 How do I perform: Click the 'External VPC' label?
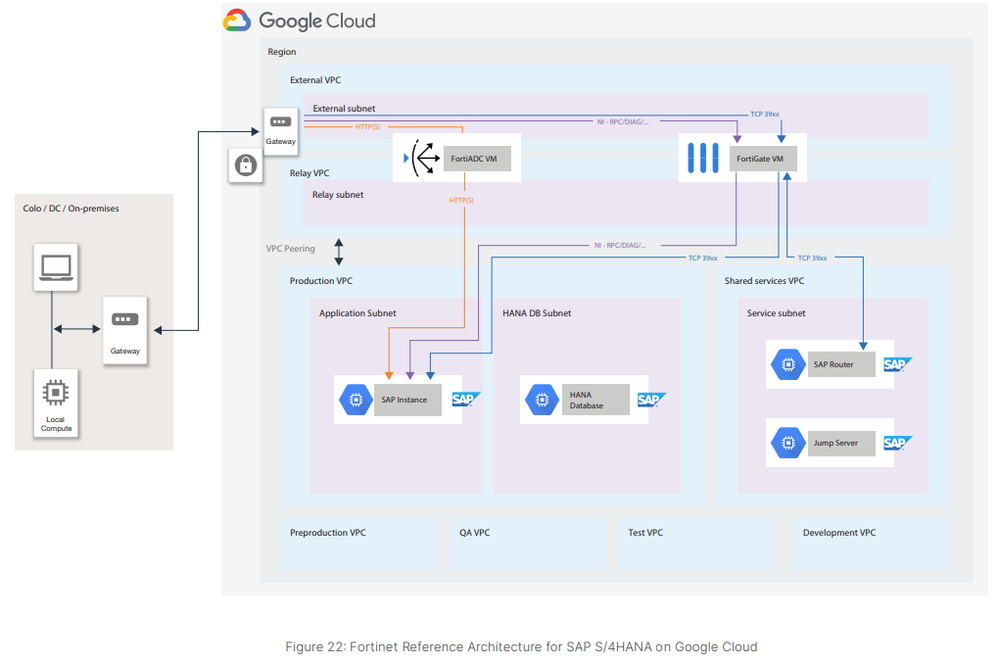point(315,80)
